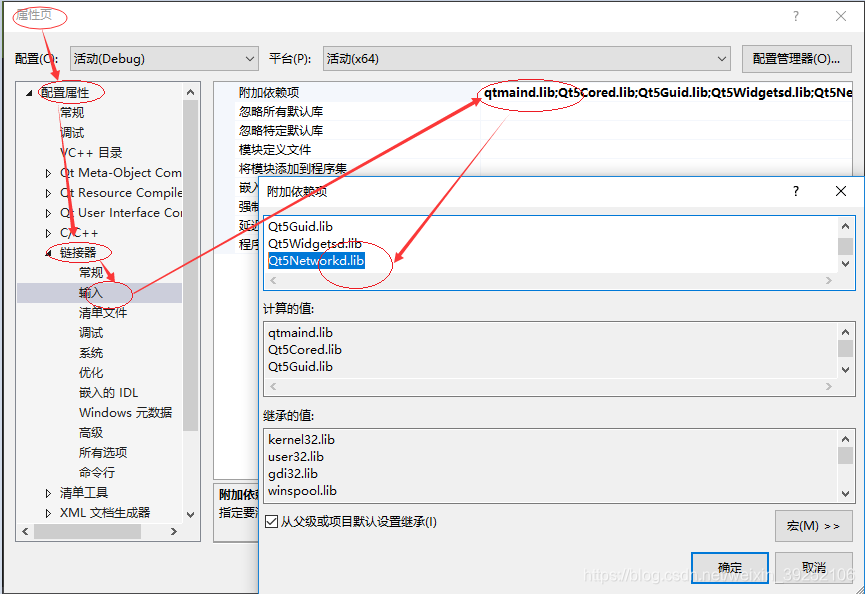Click the 配置管理器(O)... button
Screen dimensions: 865x594
(797, 58)
